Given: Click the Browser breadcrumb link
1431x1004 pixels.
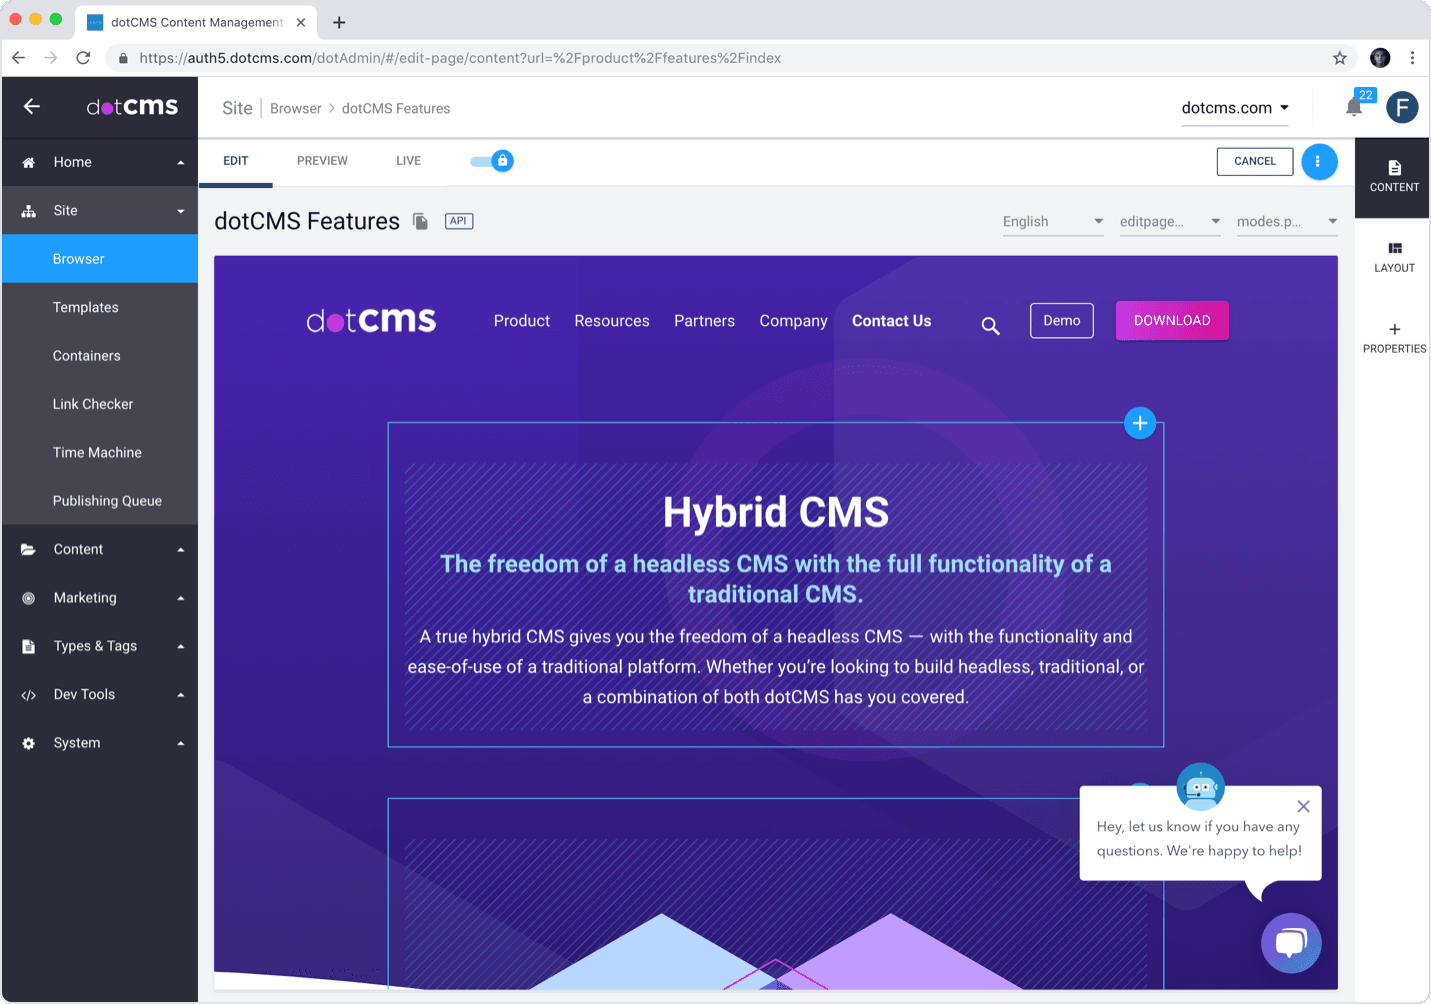Looking at the screenshot, I should 296,109.
